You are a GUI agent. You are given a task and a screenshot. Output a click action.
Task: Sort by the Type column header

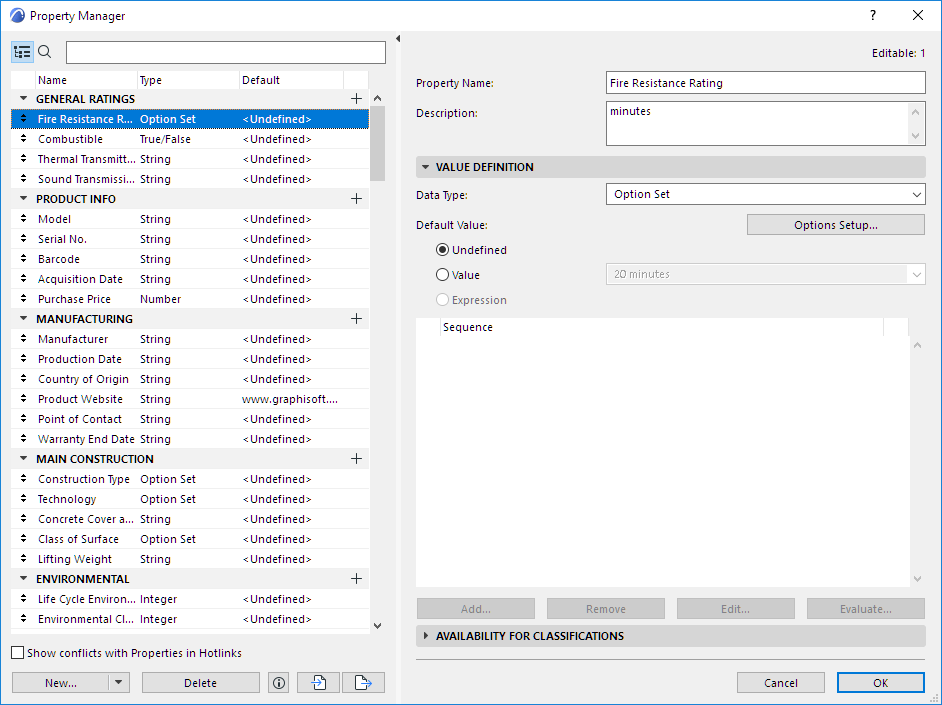point(188,80)
